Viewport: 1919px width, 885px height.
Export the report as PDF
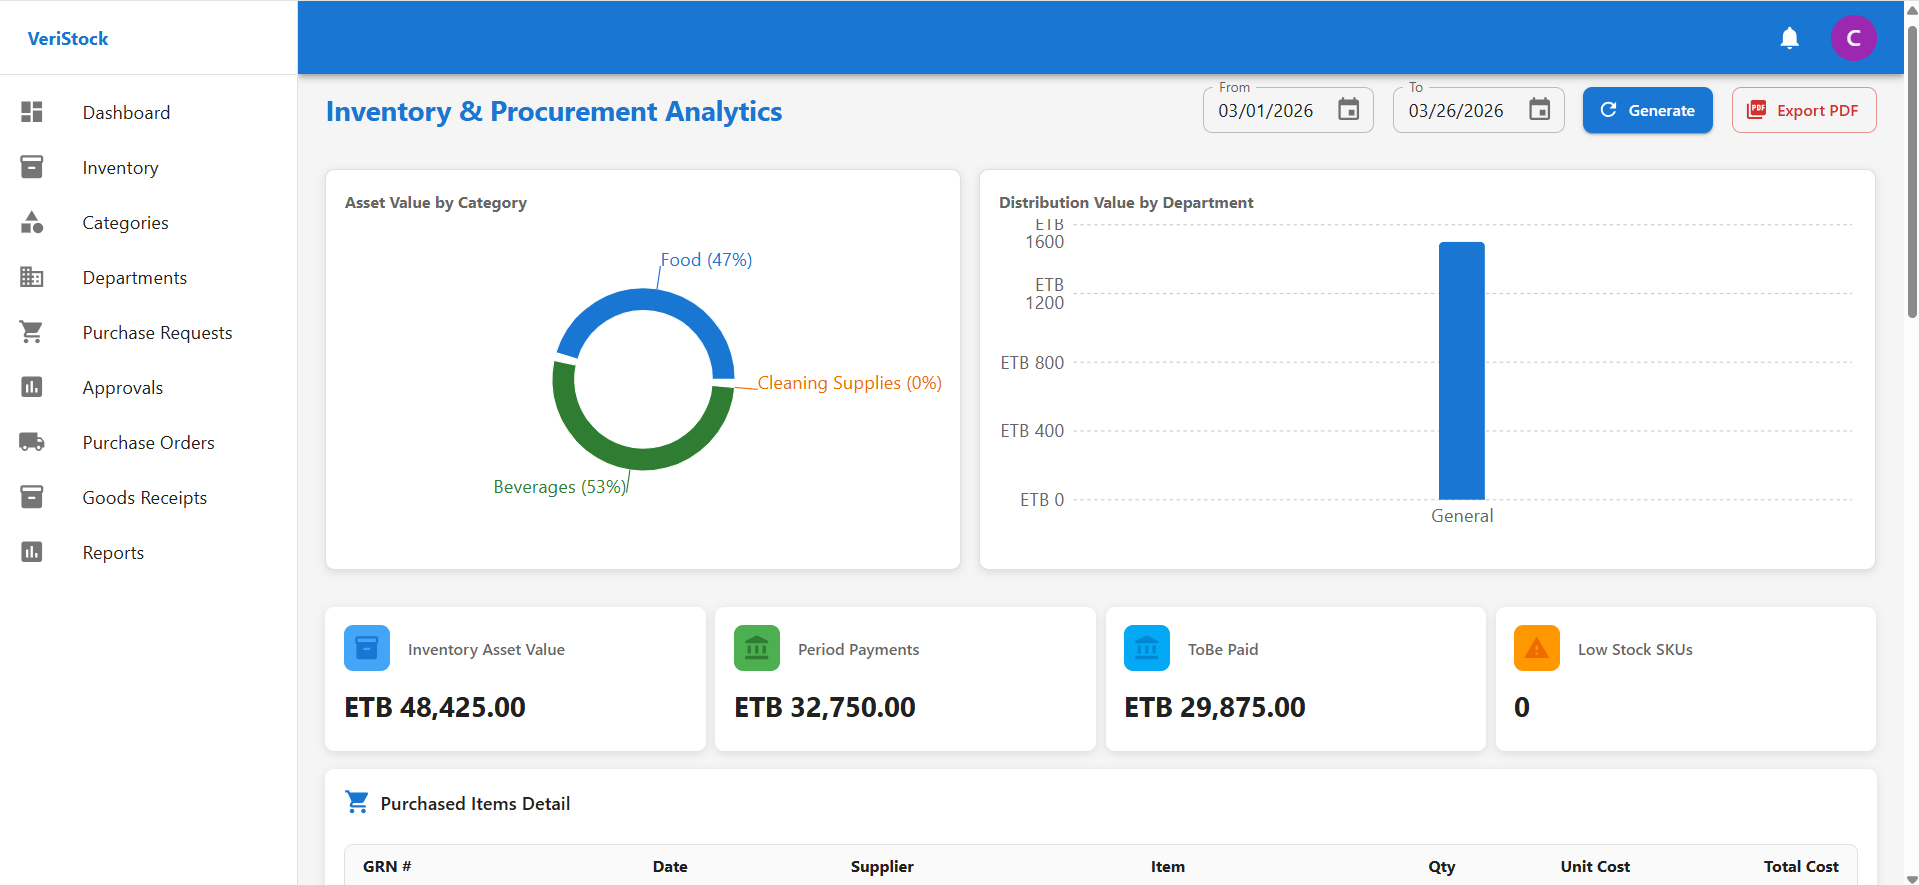pos(1803,110)
